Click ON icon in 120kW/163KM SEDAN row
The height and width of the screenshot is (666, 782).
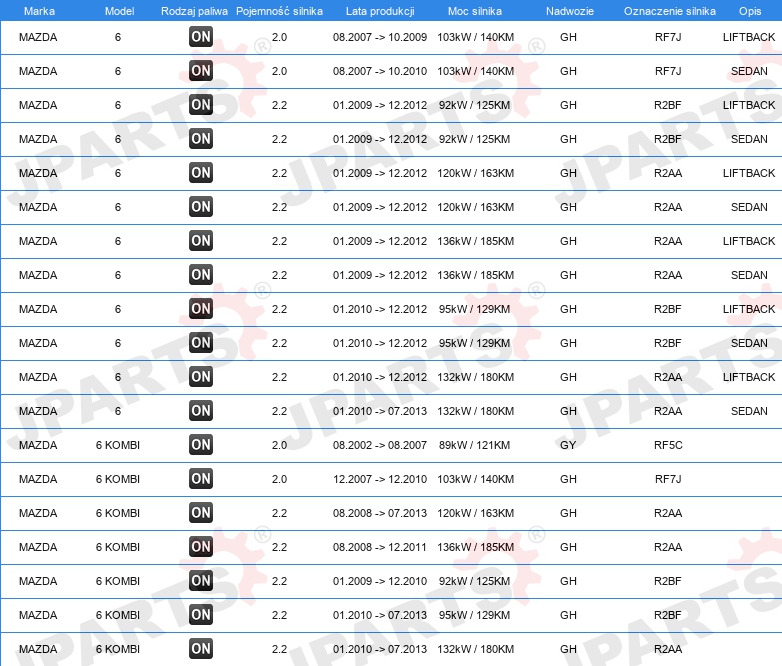click(x=201, y=207)
